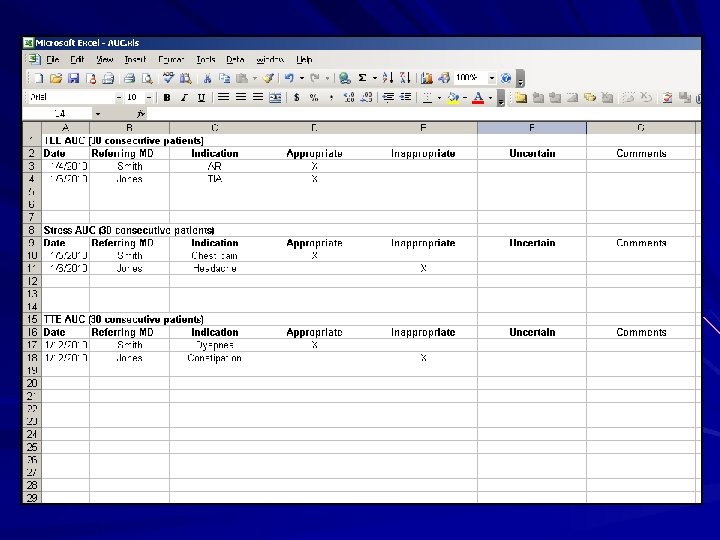Open Excel Help with the blue question icon

click(x=506, y=79)
